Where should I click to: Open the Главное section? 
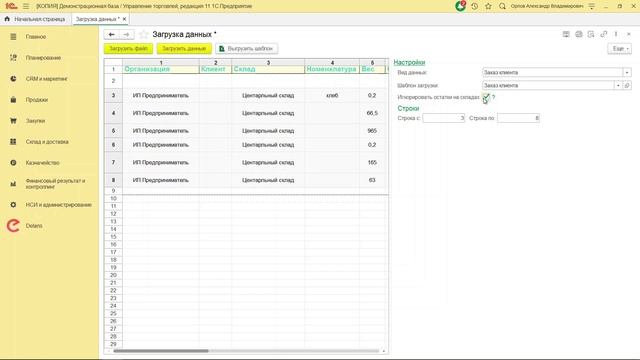[x=36, y=37]
